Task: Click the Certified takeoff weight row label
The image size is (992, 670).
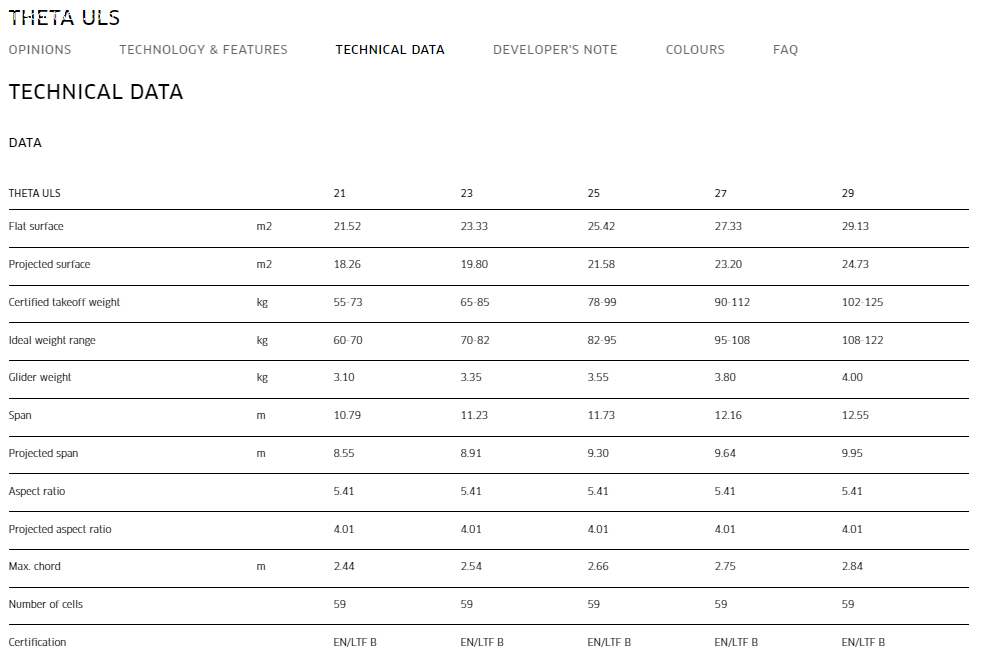Action: point(64,302)
